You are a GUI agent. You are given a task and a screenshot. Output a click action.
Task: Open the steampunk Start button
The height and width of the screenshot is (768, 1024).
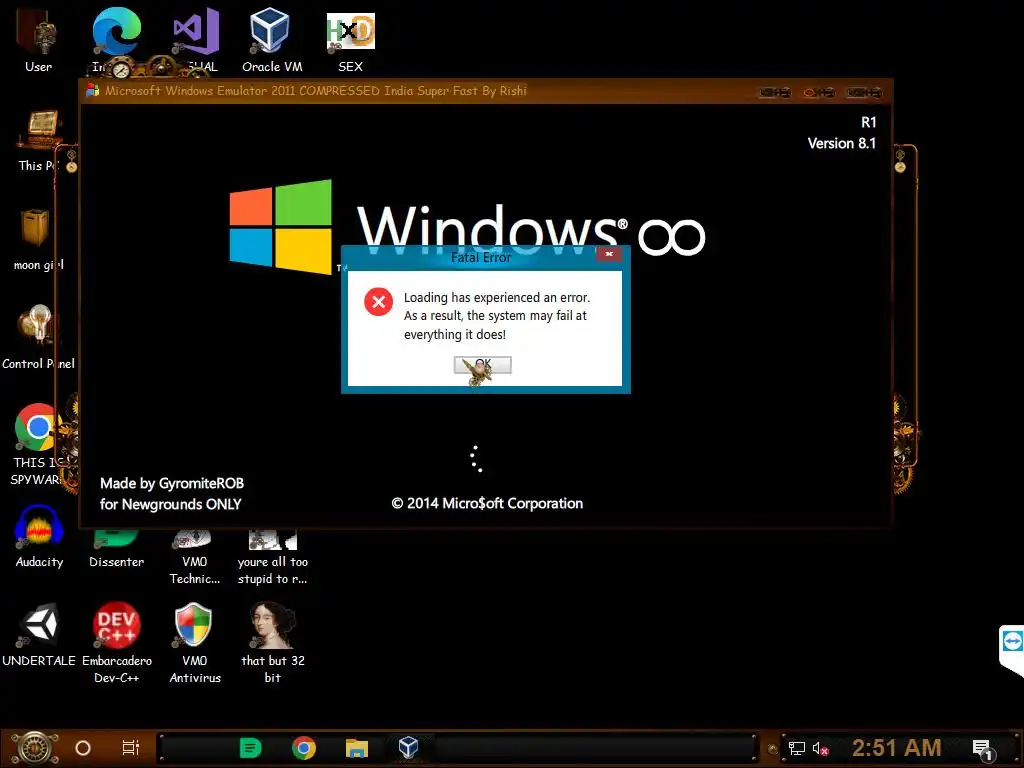(35, 748)
